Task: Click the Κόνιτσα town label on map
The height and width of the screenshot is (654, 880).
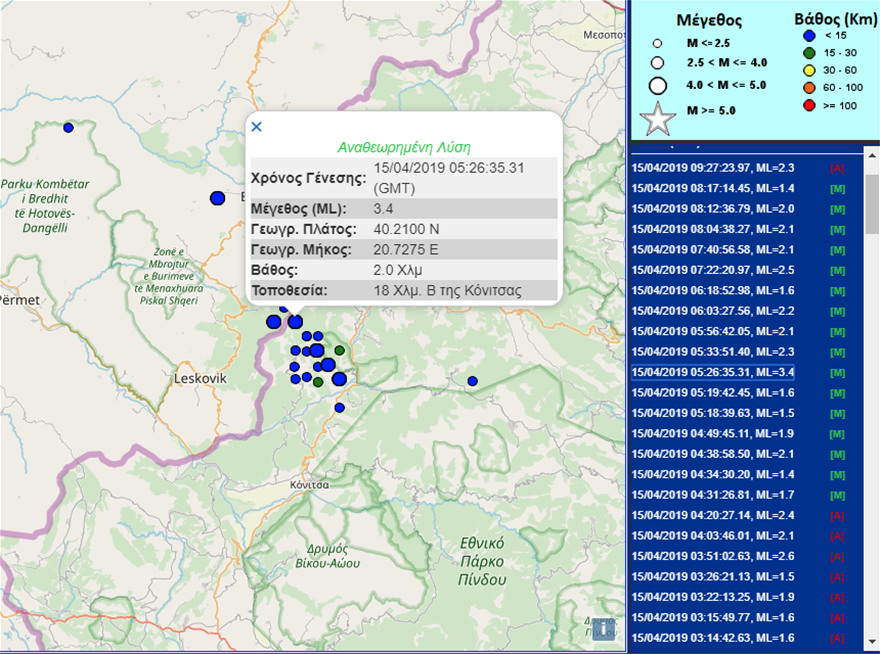Action: pyautogui.click(x=310, y=483)
